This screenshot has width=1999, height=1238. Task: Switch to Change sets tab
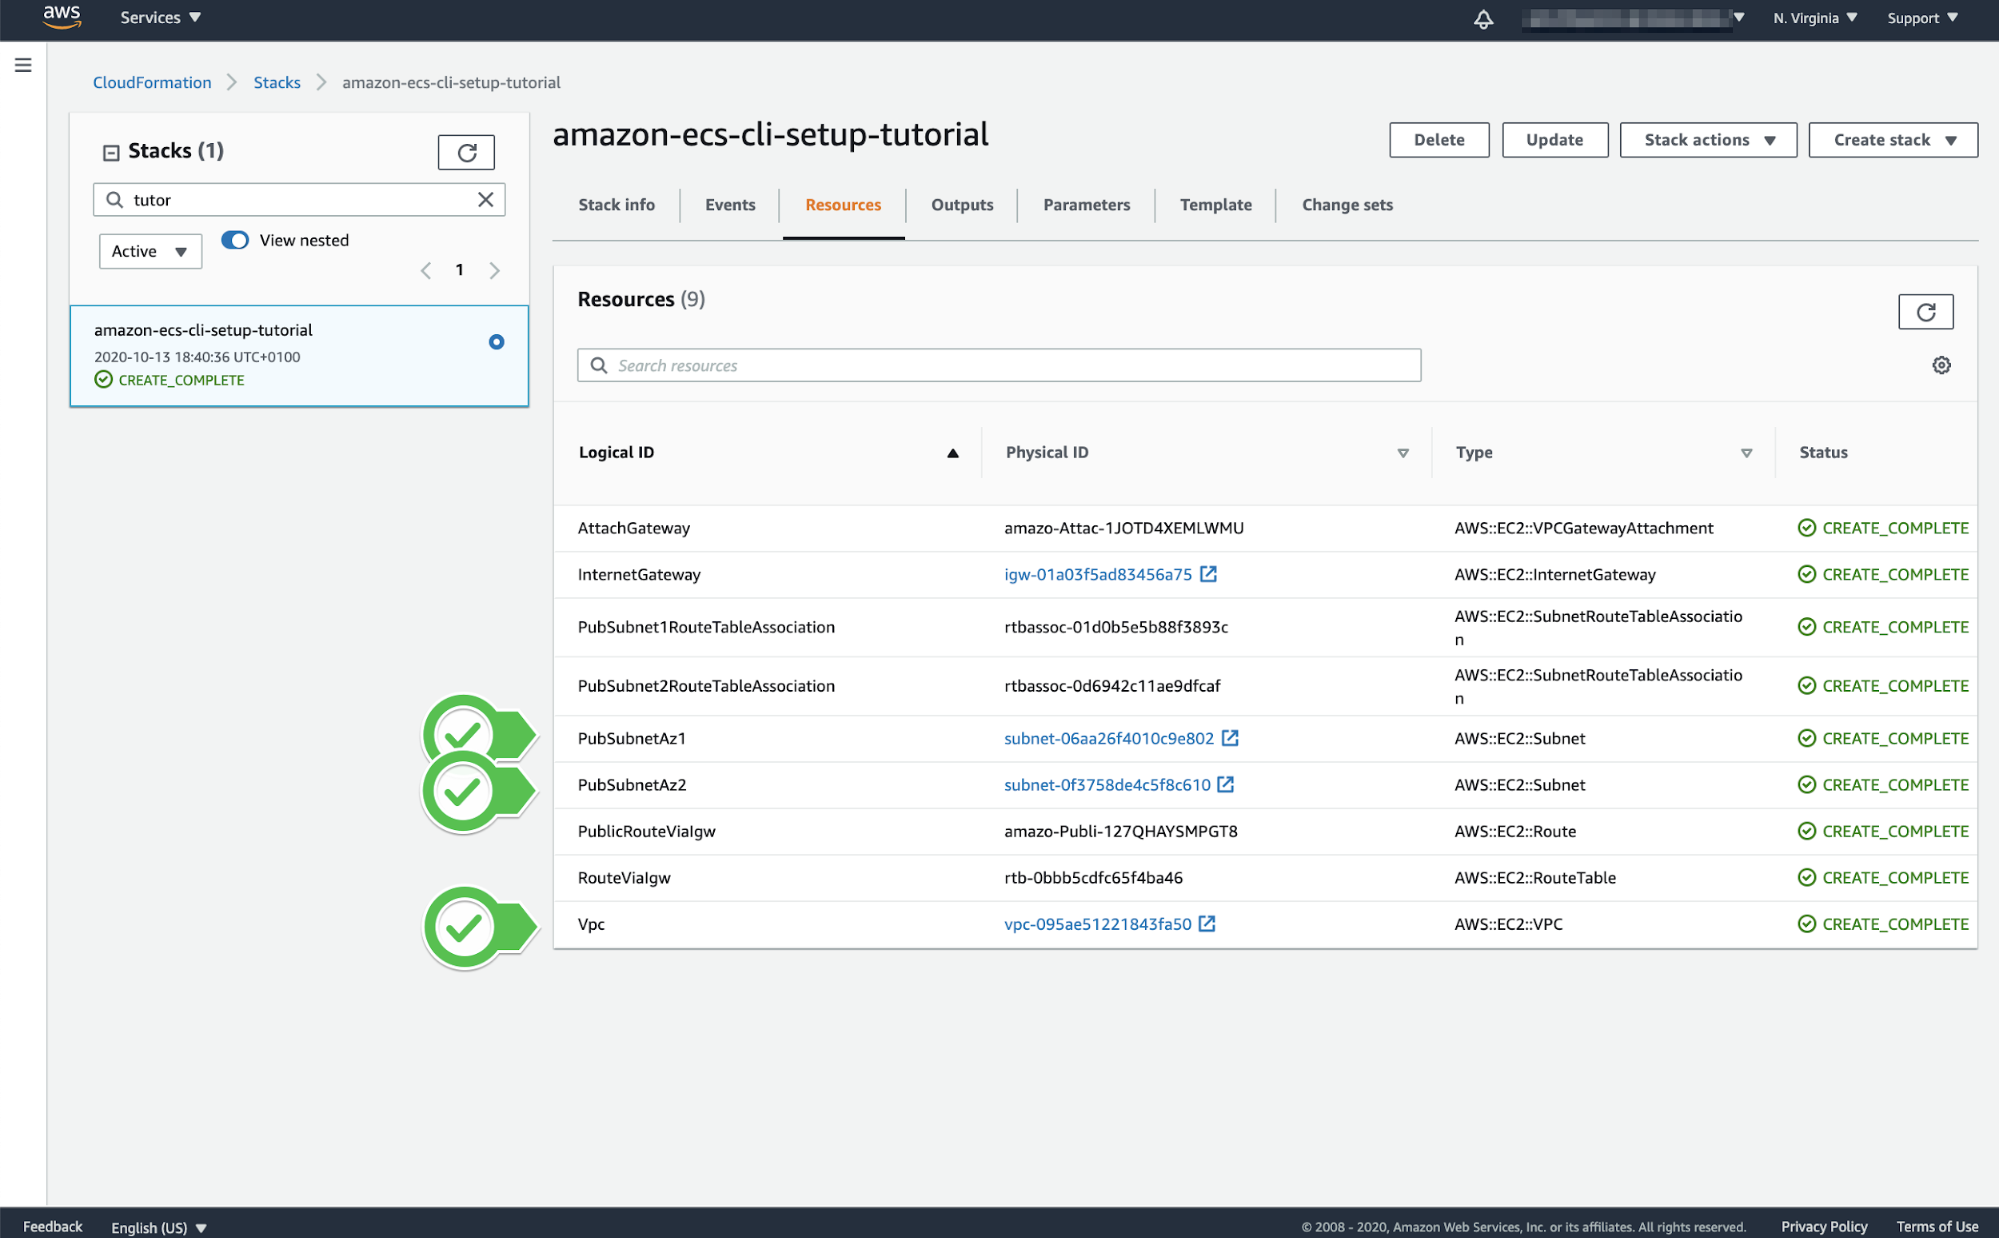1347,204
